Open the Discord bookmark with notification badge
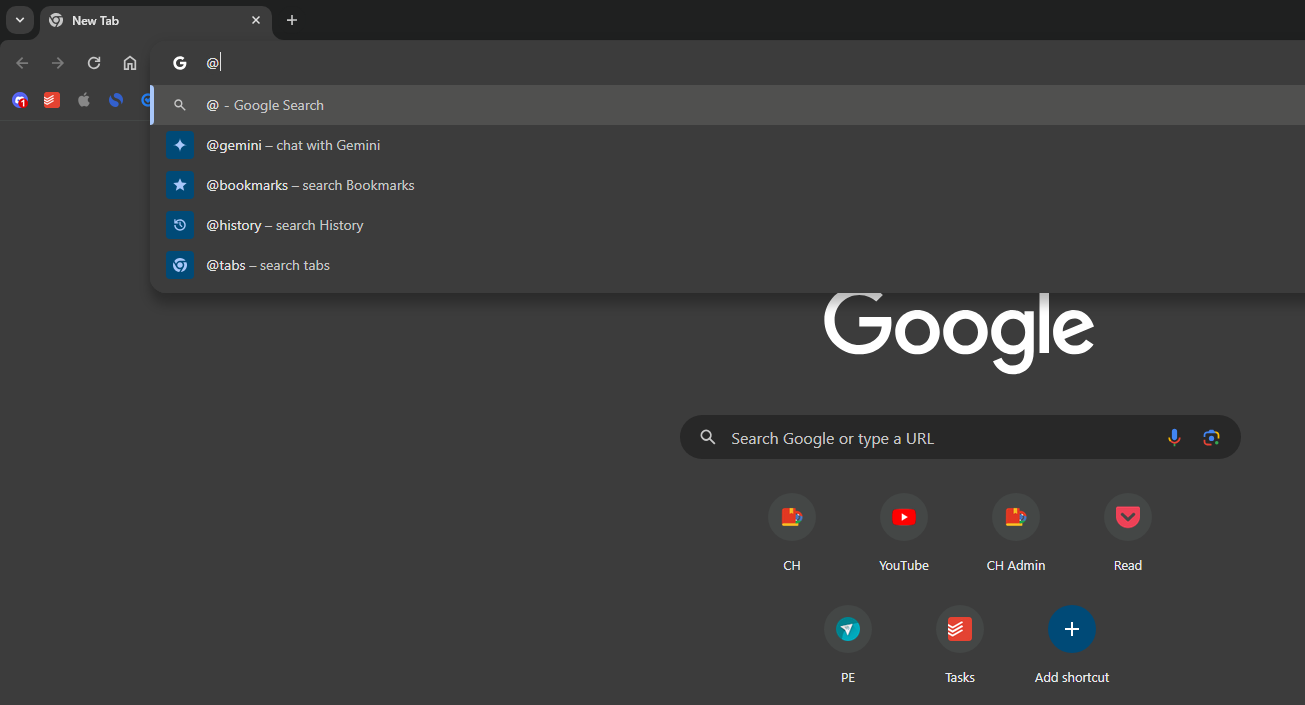The image size is (1305, 705). [x=20, y=100]
